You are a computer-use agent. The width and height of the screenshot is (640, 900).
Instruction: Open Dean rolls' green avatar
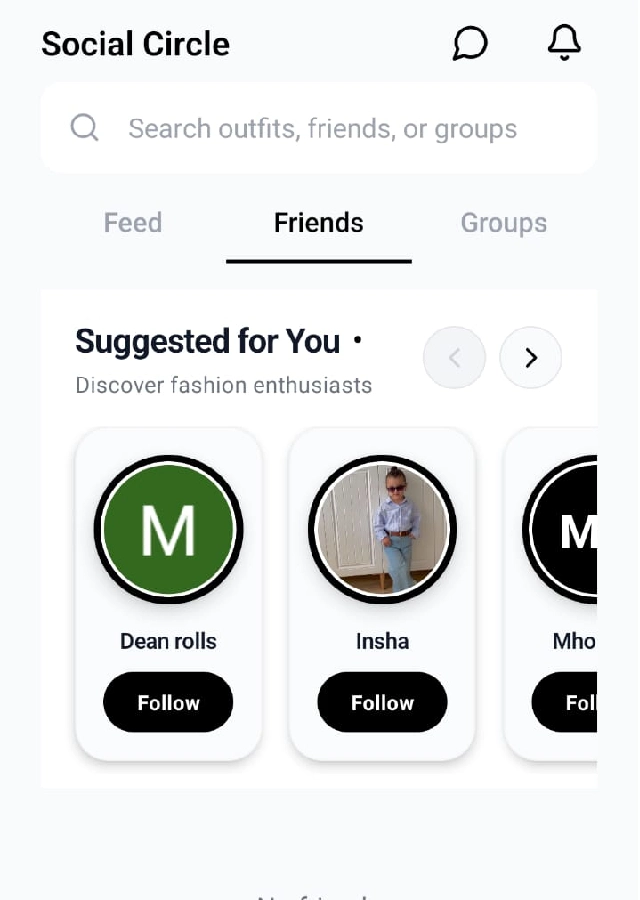coord(168,529)
